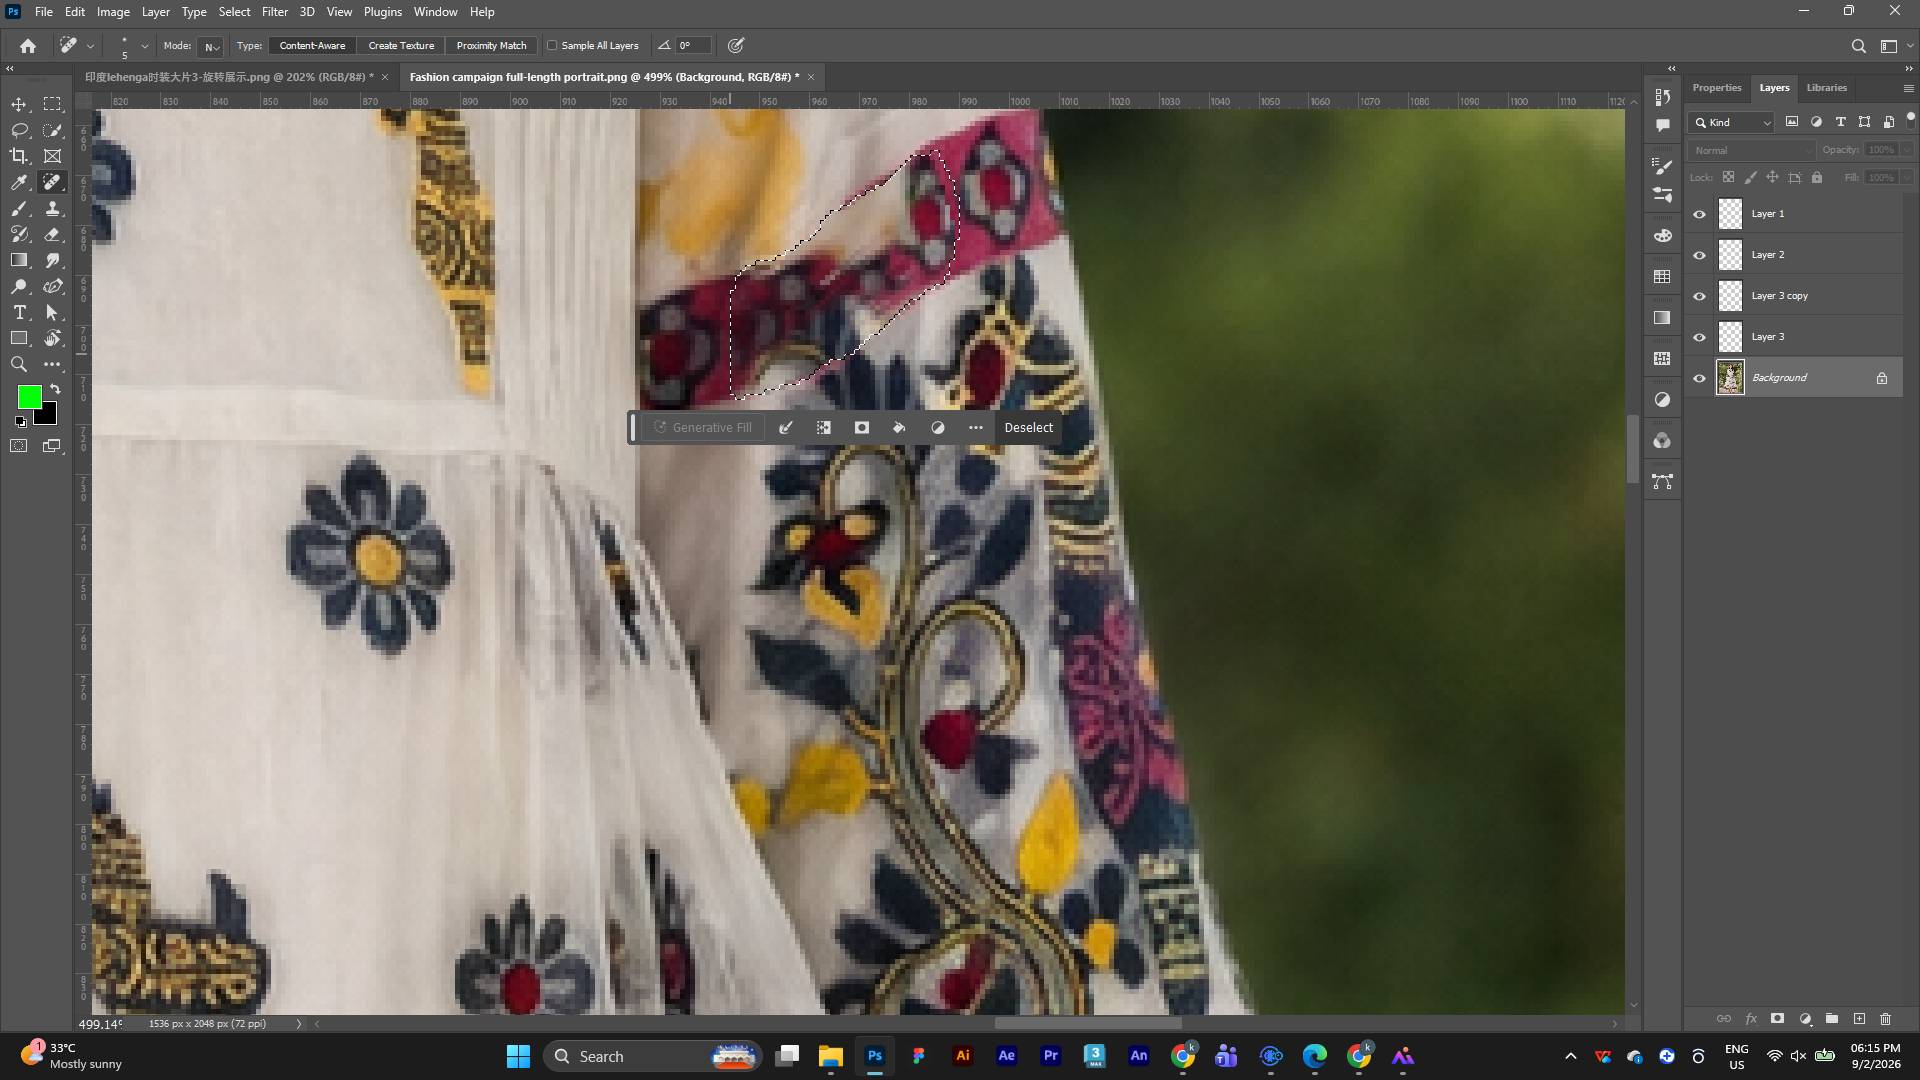Select the Lasso tool
1920x1080 pixels.
click(19, 130)
